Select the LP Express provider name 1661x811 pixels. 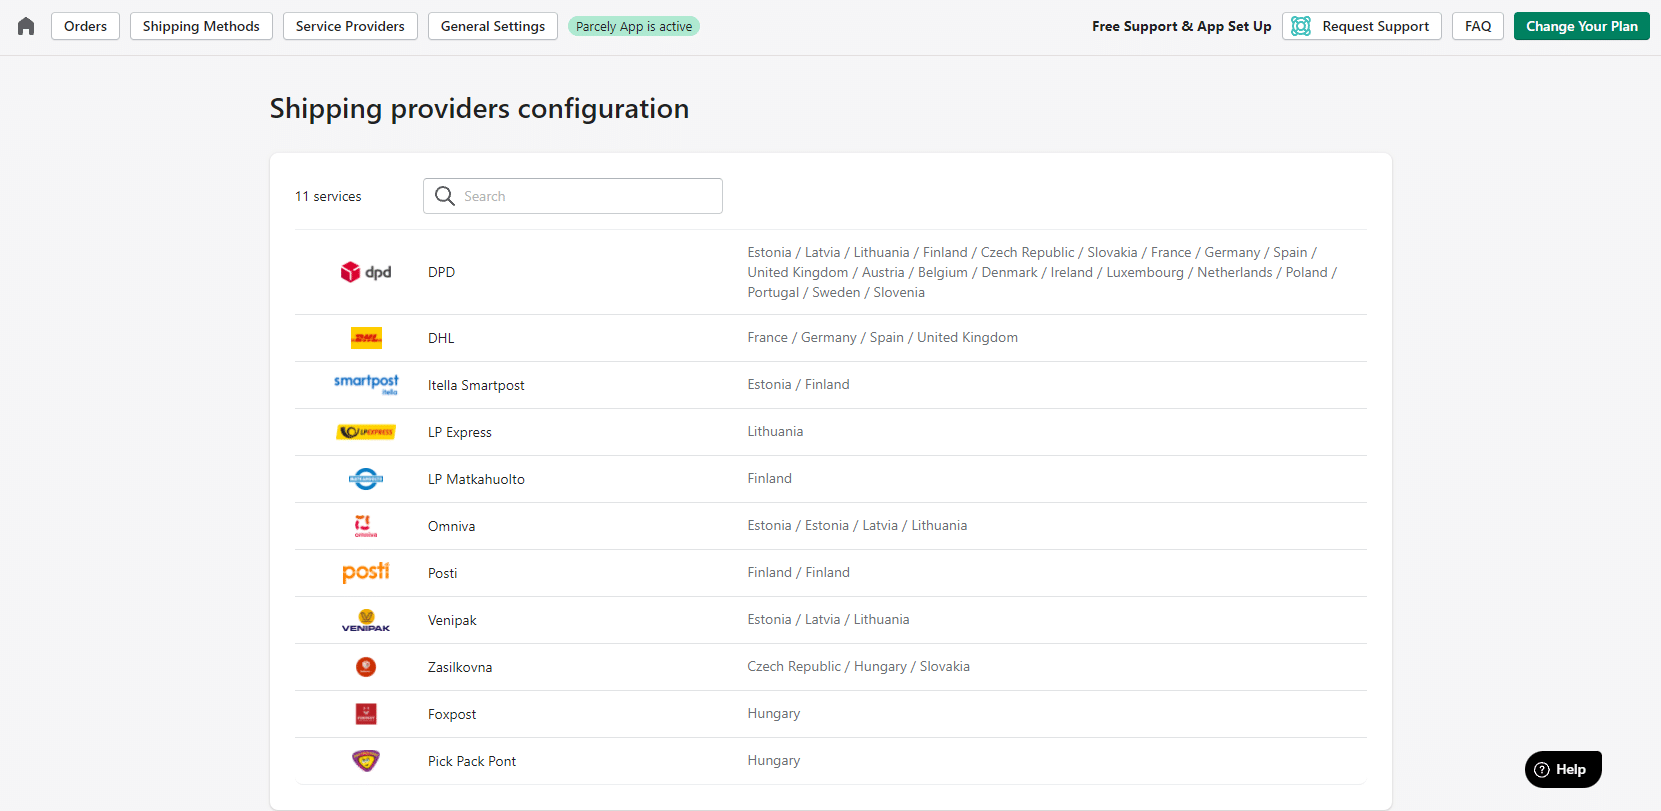460,432
